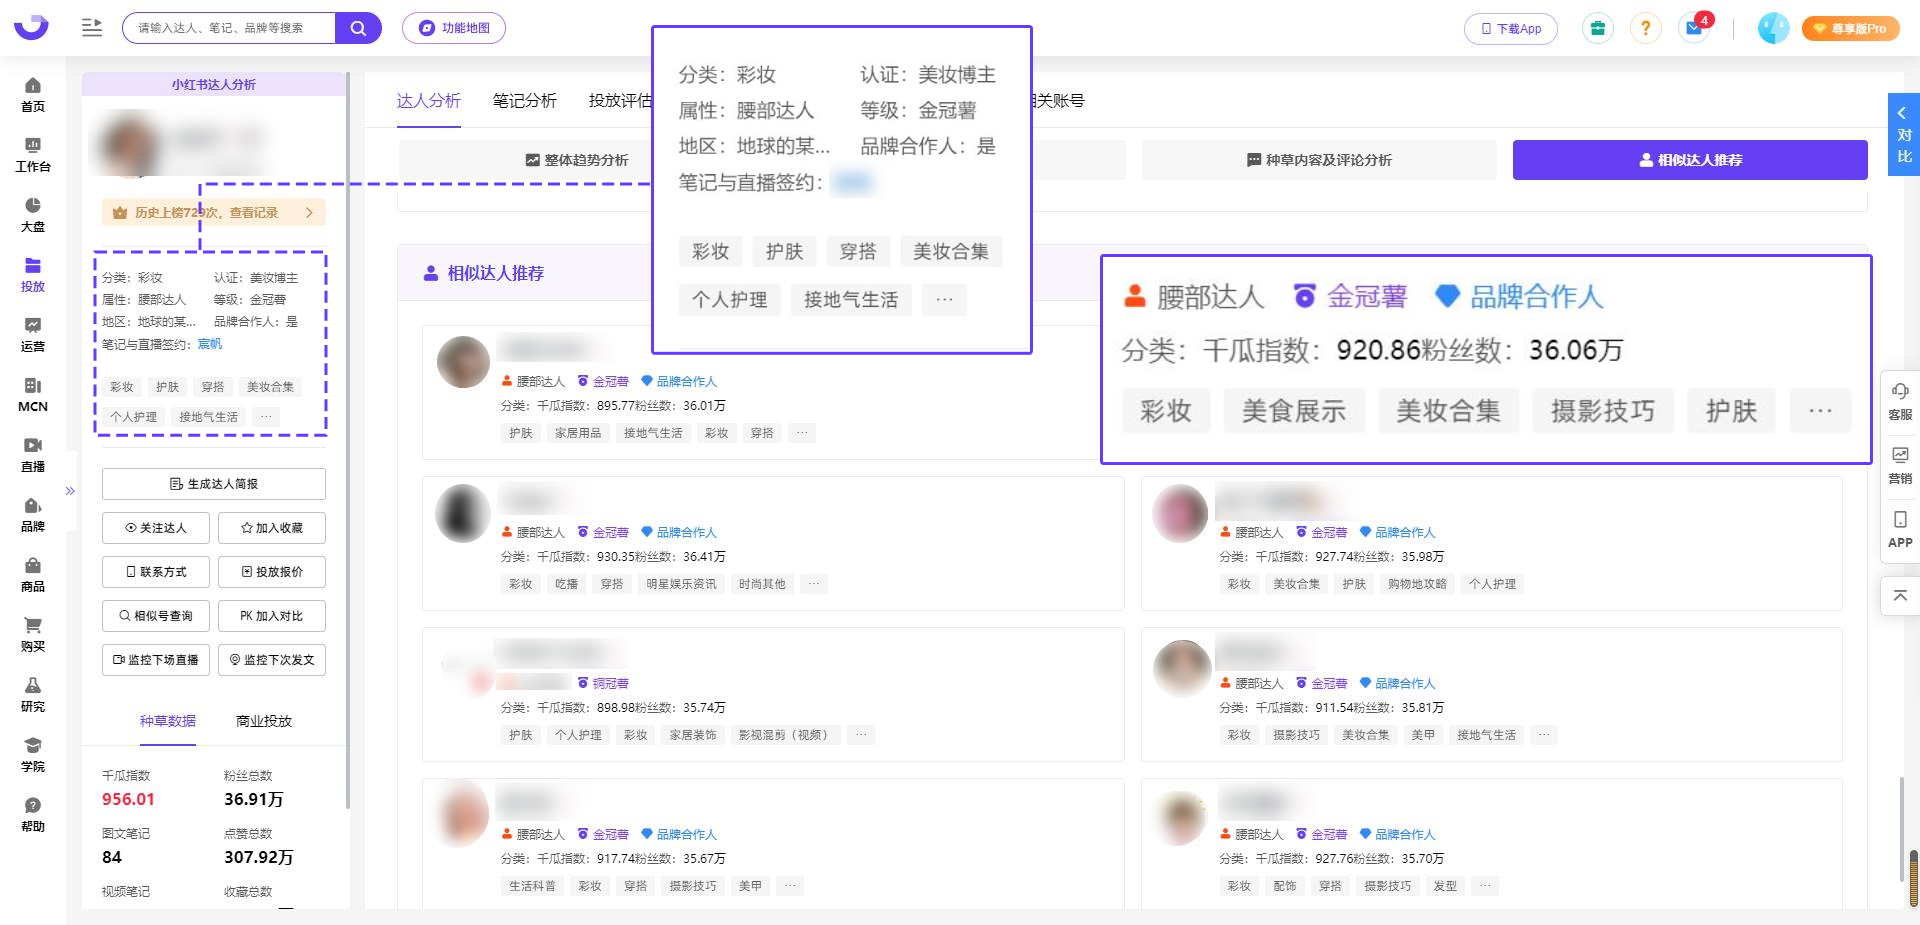Screen dimensions: 1920x925
Task: Toggle 加入收藏 favorite button
Action: (272, 528)
